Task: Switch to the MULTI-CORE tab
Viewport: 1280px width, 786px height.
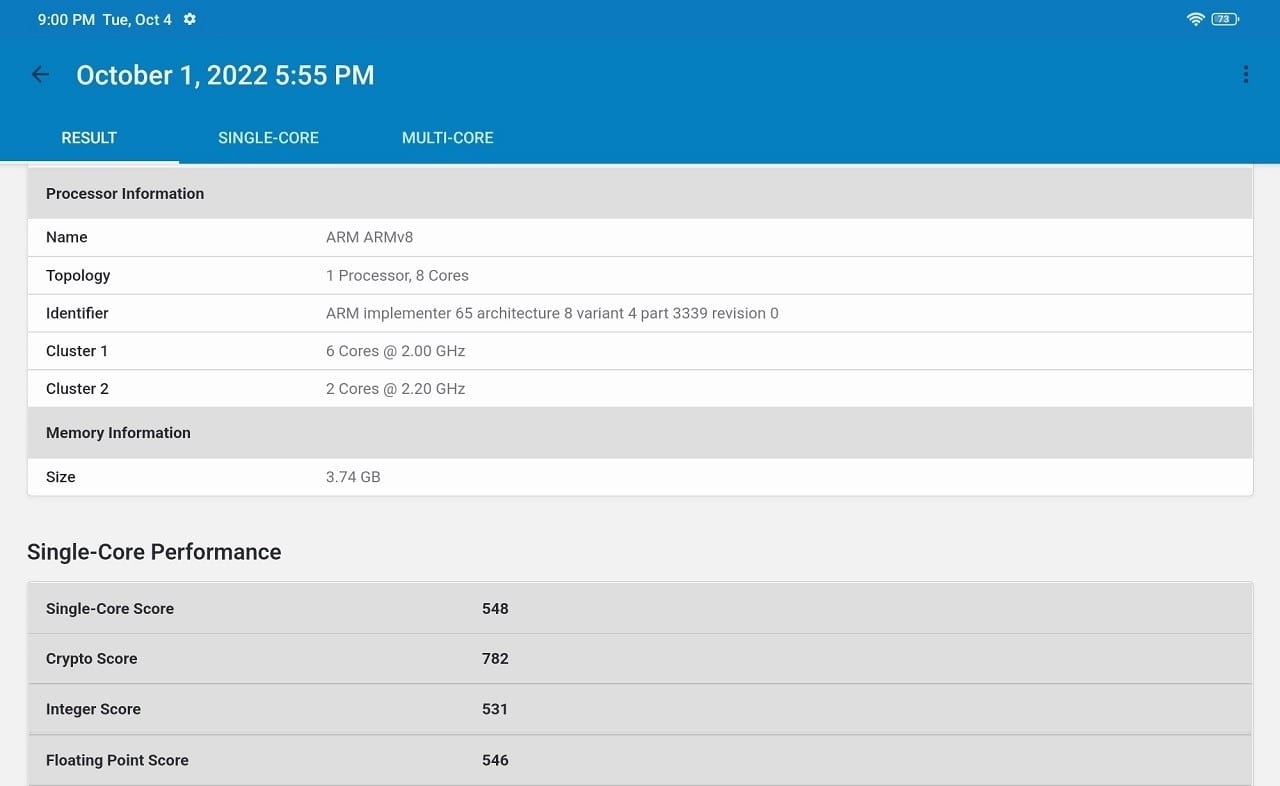Action: click(x=447, y=138)
